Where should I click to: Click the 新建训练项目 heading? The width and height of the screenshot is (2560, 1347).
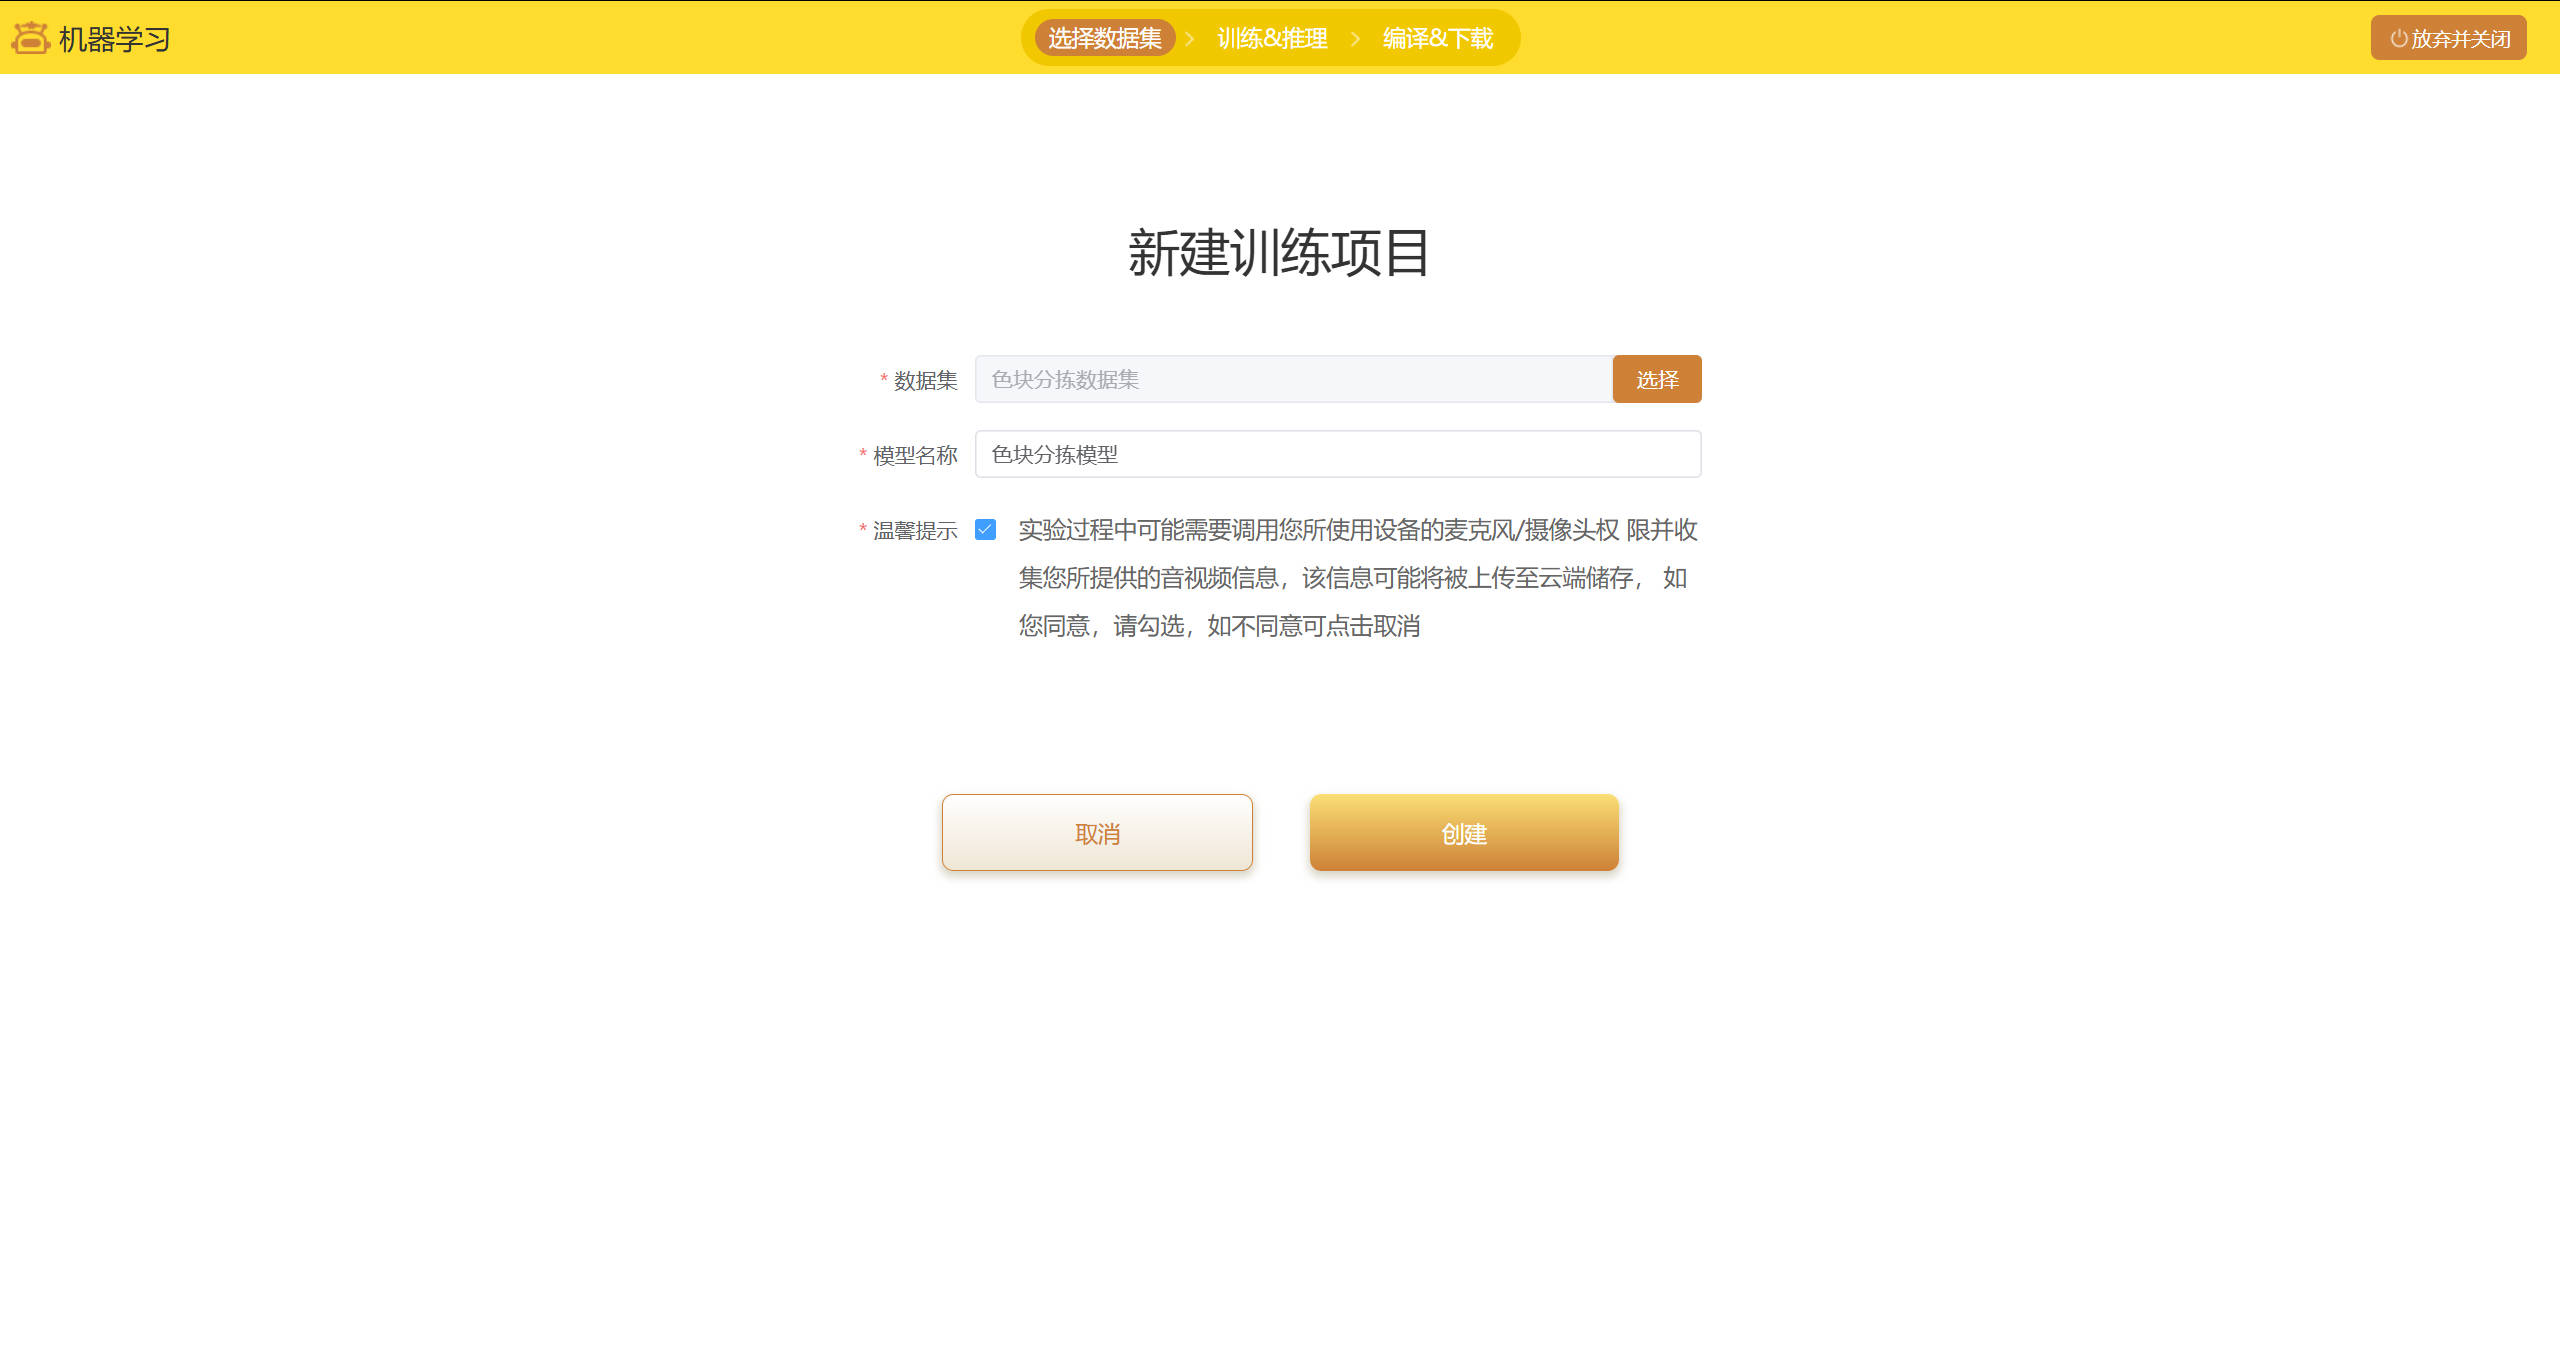[1279, 253]
